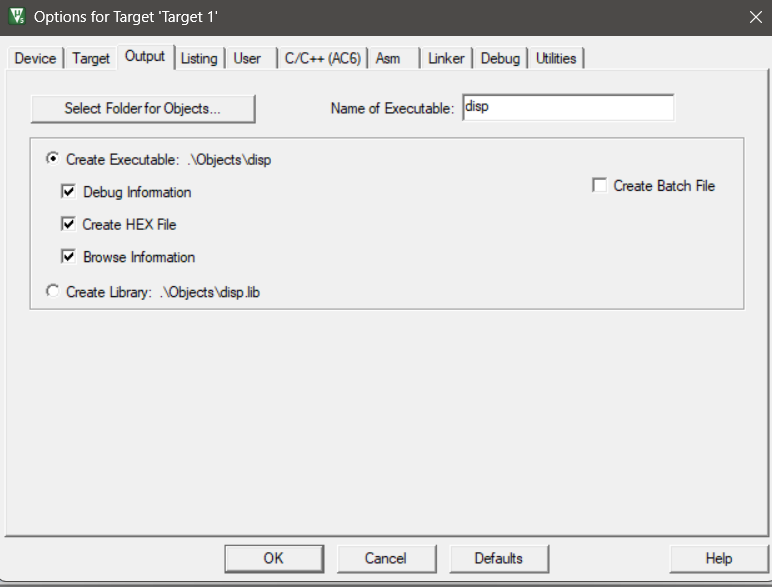Viewport: 772px width, 587px height.
Task: Click the Name of Executable field
Action: point(567,108)
